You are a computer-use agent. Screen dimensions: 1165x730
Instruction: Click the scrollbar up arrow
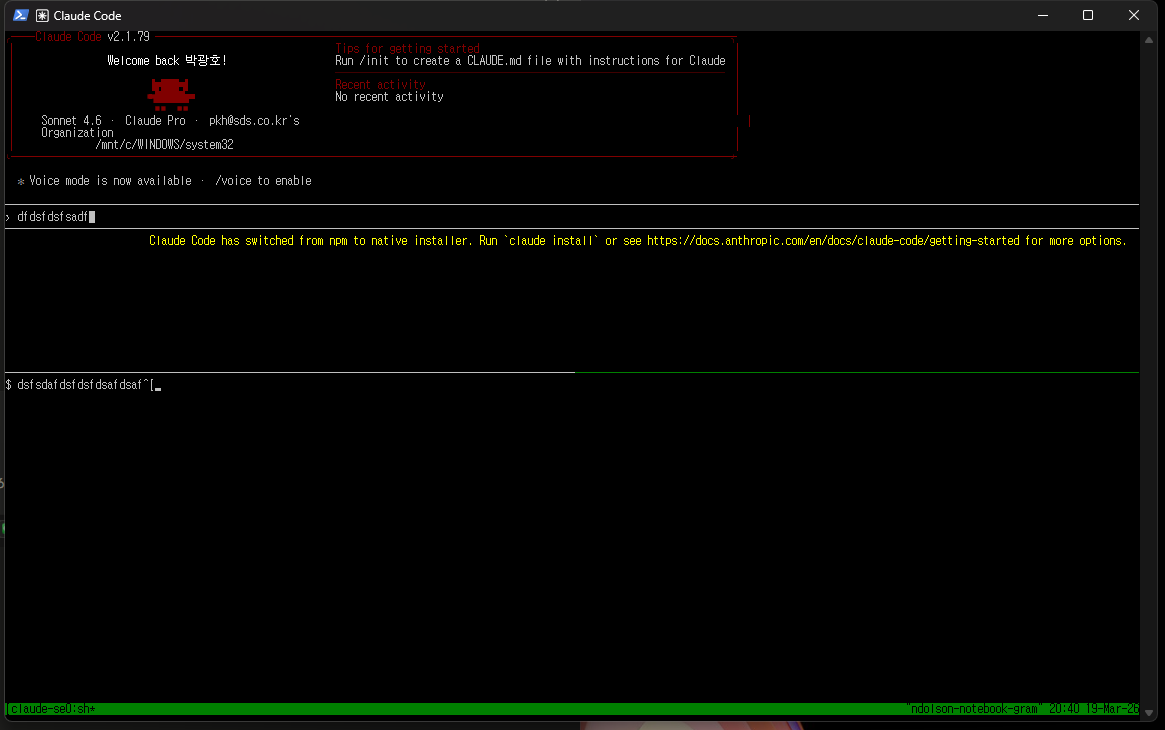[x=1149, y=40]
